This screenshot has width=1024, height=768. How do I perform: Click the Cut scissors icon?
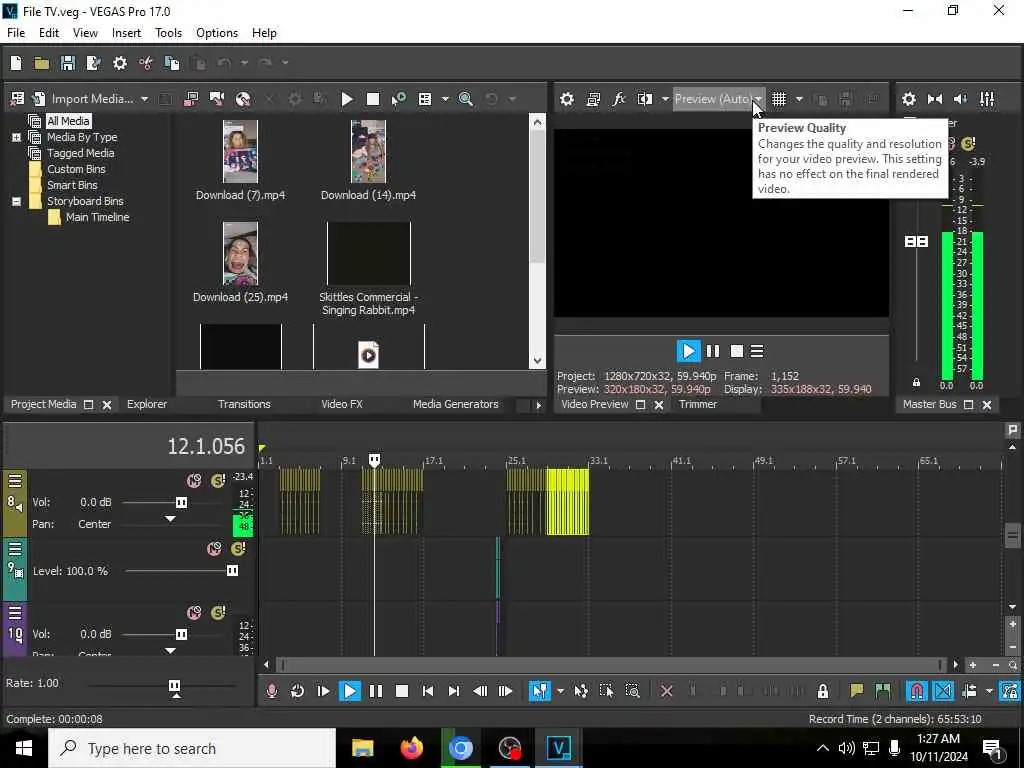(146, 63)
